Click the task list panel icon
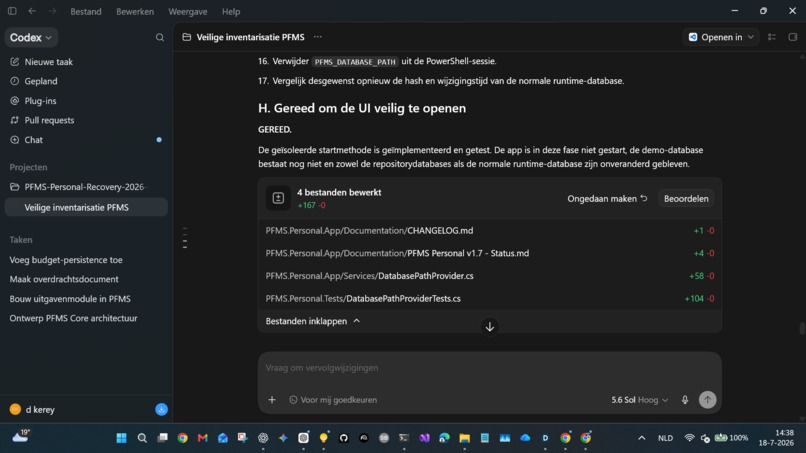The image size is (806, 453). [x=772, y=37]
